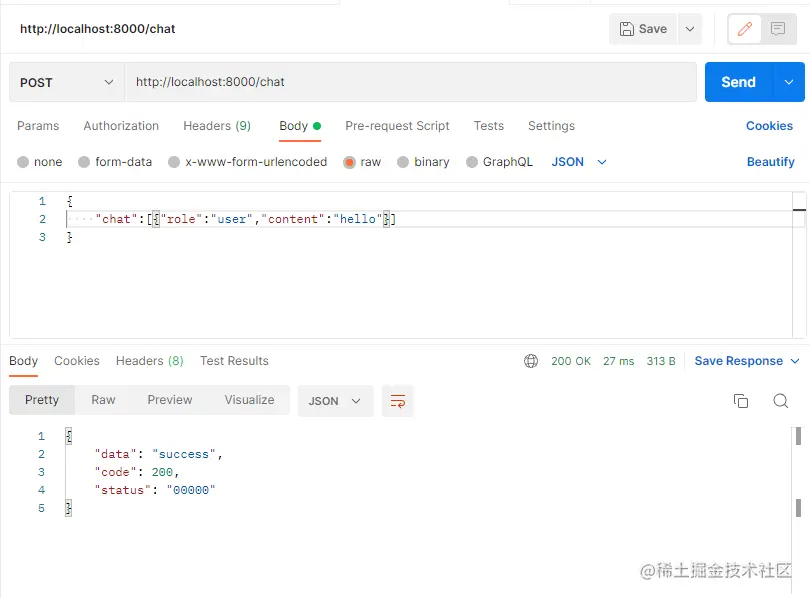
Task: Click the 200 OK status text
Action: tap(571, 361)
